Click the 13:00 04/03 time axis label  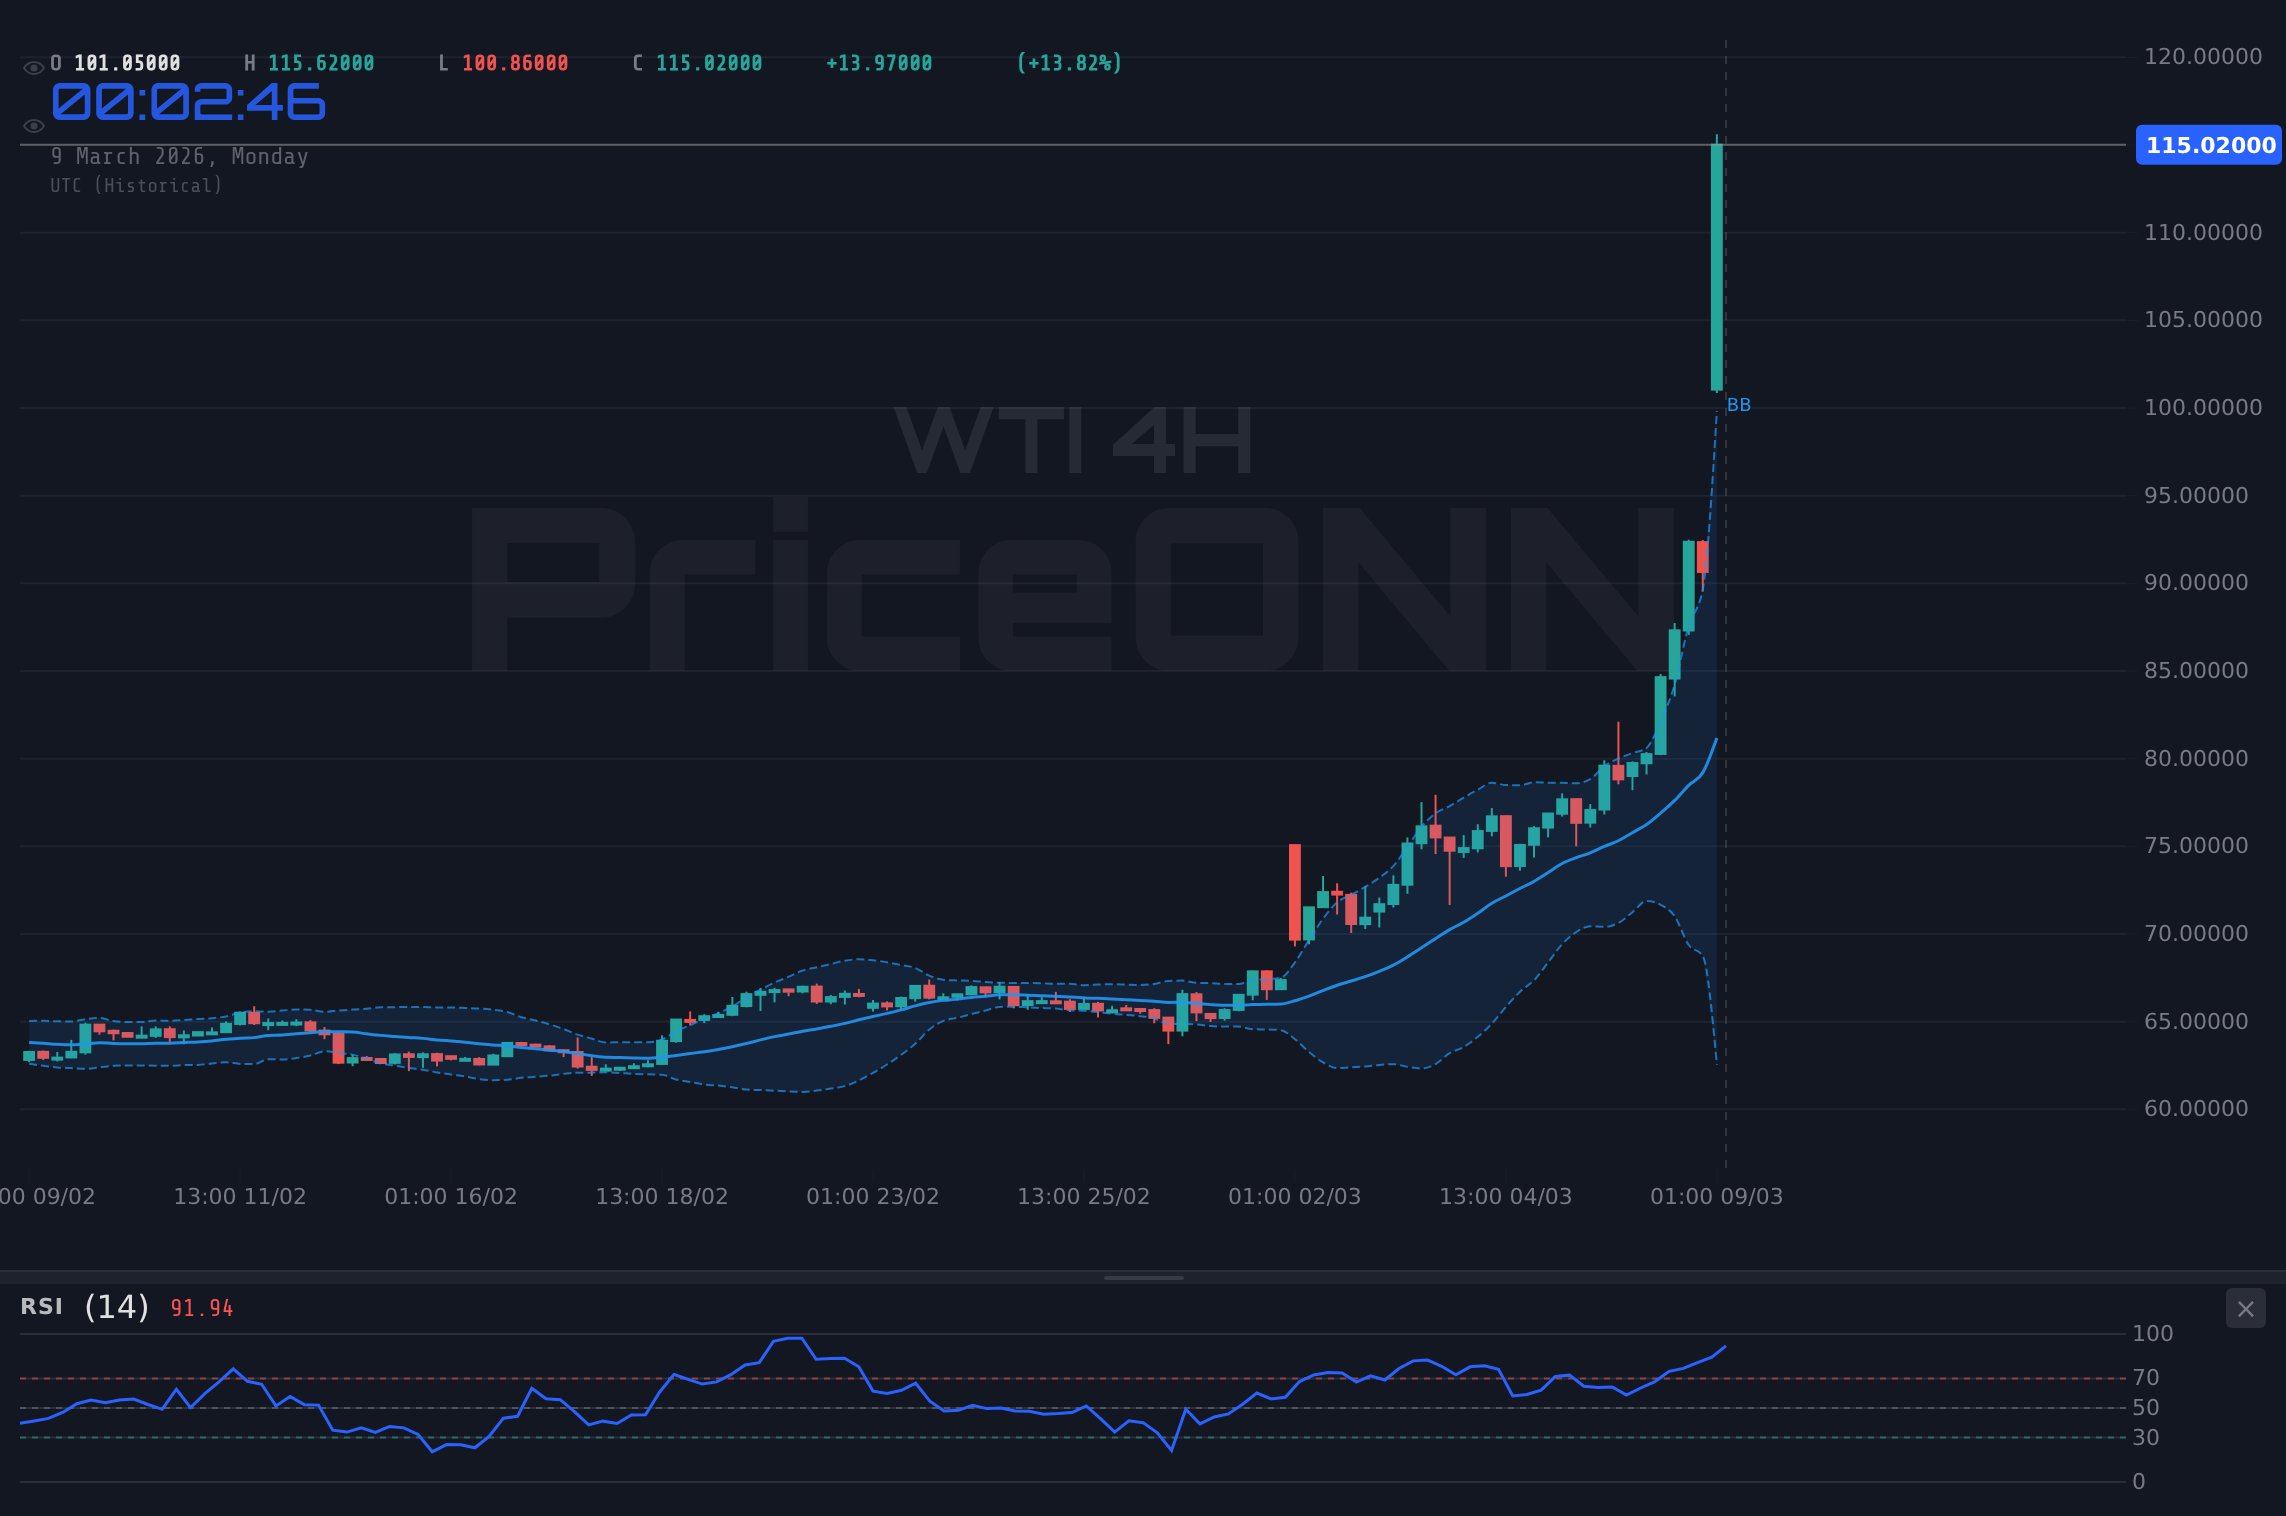point(1506,1197)
